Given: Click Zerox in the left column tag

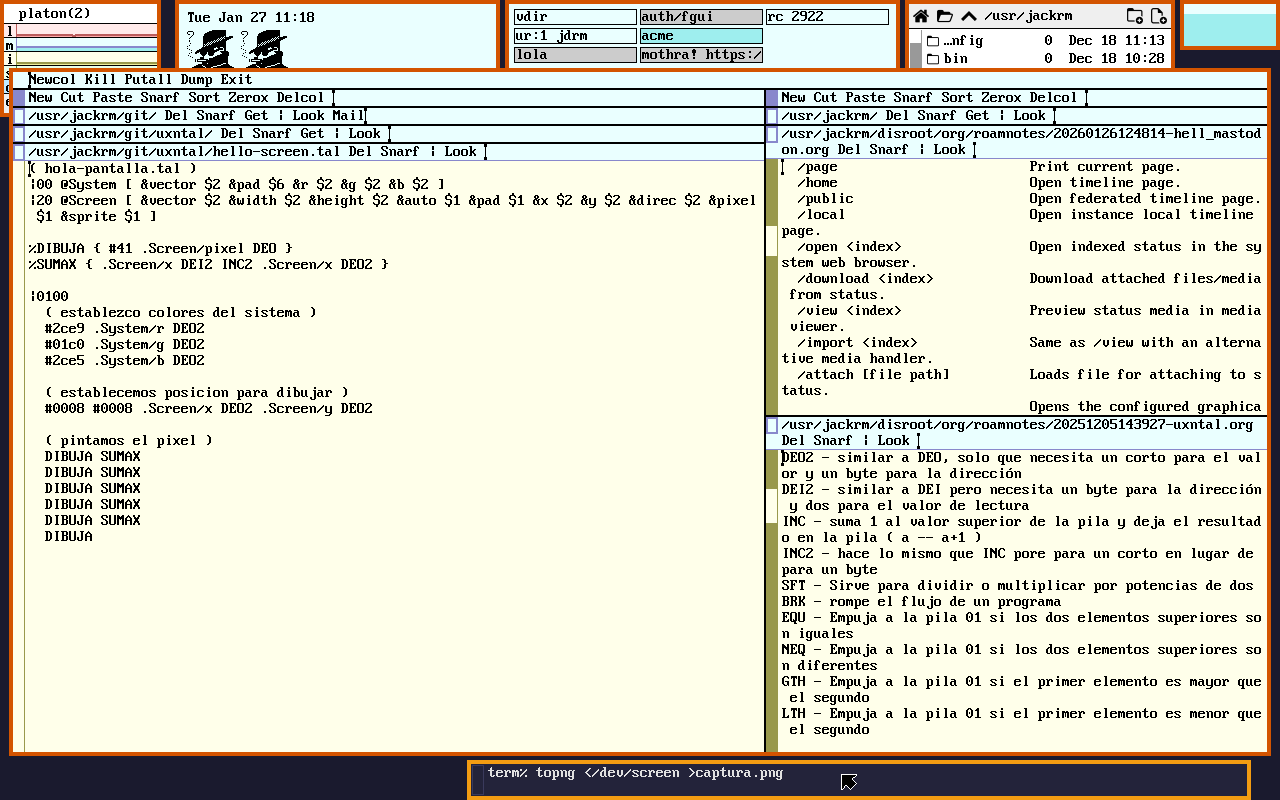Looking at the screenshot, I should click(x=248, y=98).
